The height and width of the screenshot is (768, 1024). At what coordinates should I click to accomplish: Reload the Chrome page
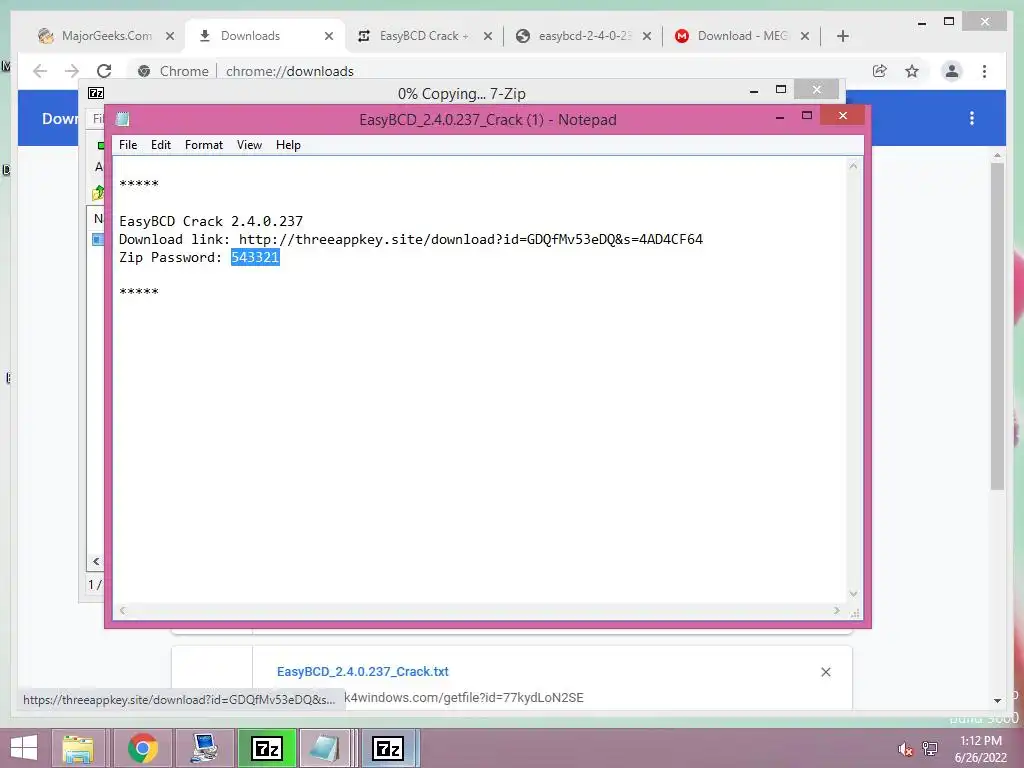click(x=104, y=71)
